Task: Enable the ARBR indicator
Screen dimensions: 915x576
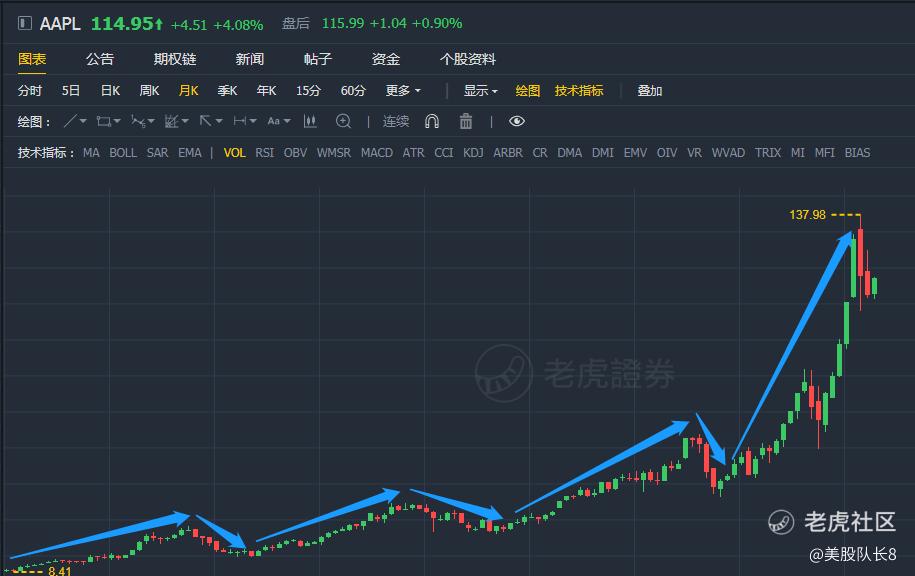Action: (x=508, y=153)
